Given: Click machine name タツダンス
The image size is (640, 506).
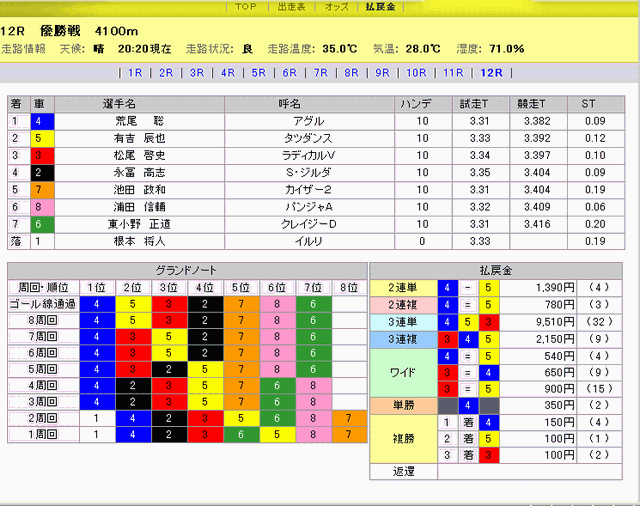Looking at the screenshot, I should tap(309, 138).
